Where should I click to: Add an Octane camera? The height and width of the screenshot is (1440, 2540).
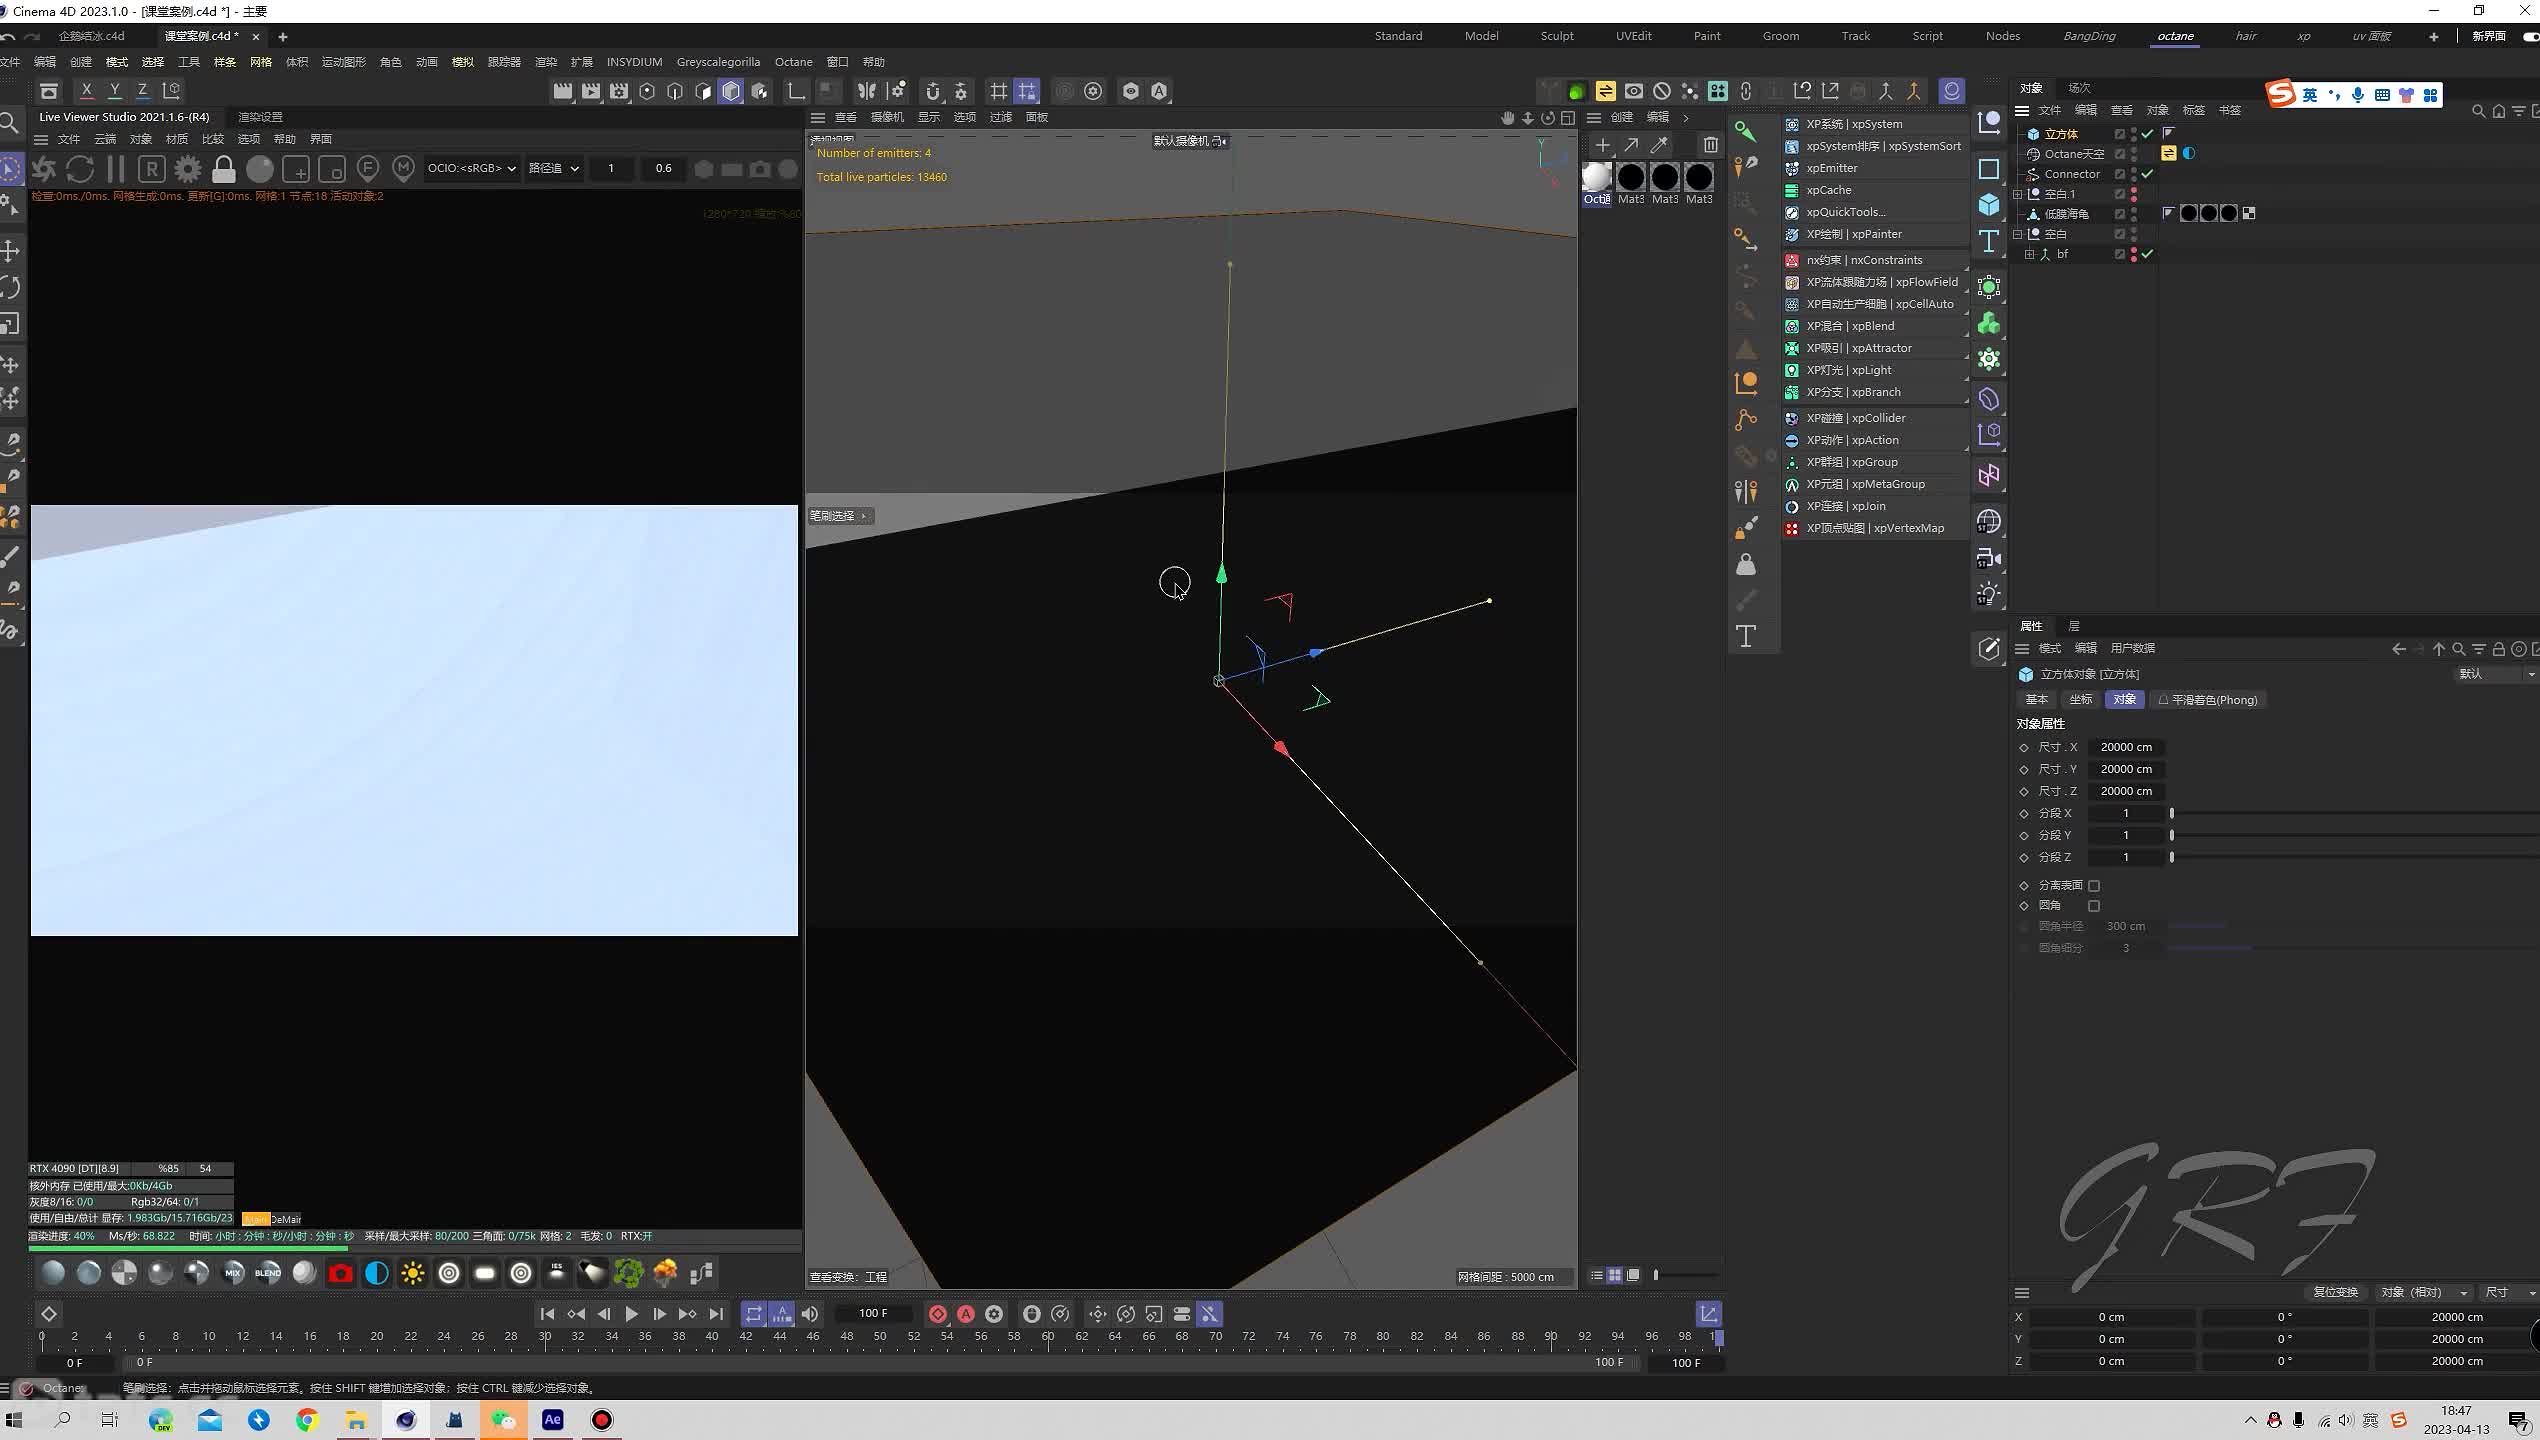(341, 1273)
